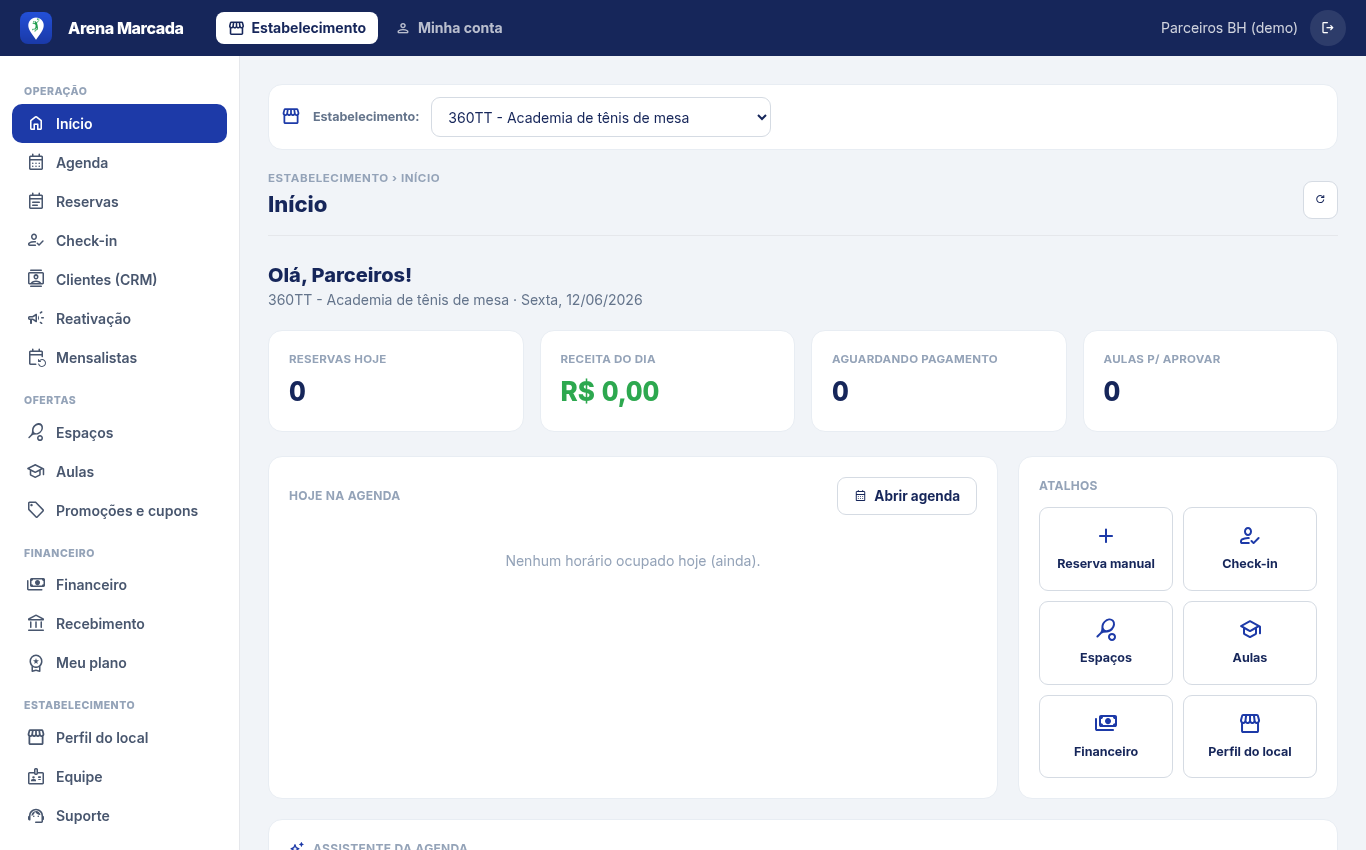Click the badge icon beside Meu plano
This screenshot has width=1366, height=850.
36,663
